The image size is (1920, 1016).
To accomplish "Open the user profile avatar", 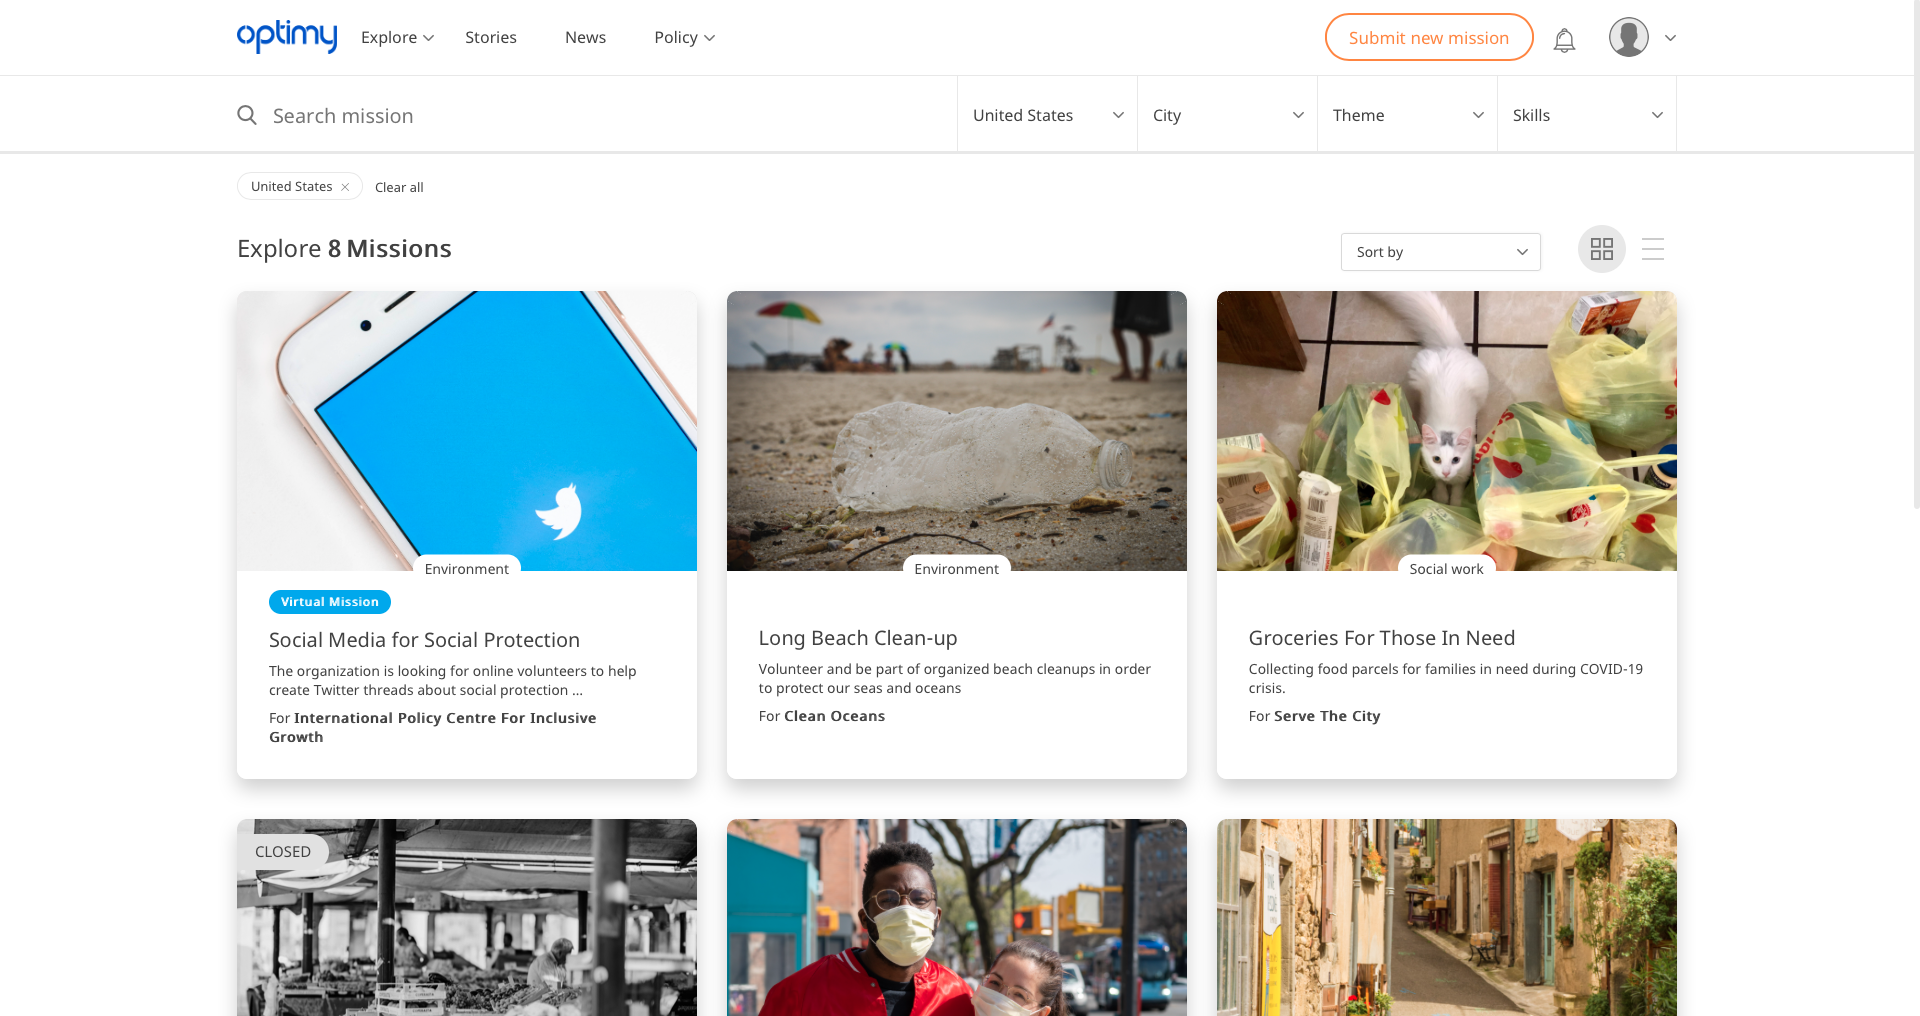I will click(x=1628, y=37).
